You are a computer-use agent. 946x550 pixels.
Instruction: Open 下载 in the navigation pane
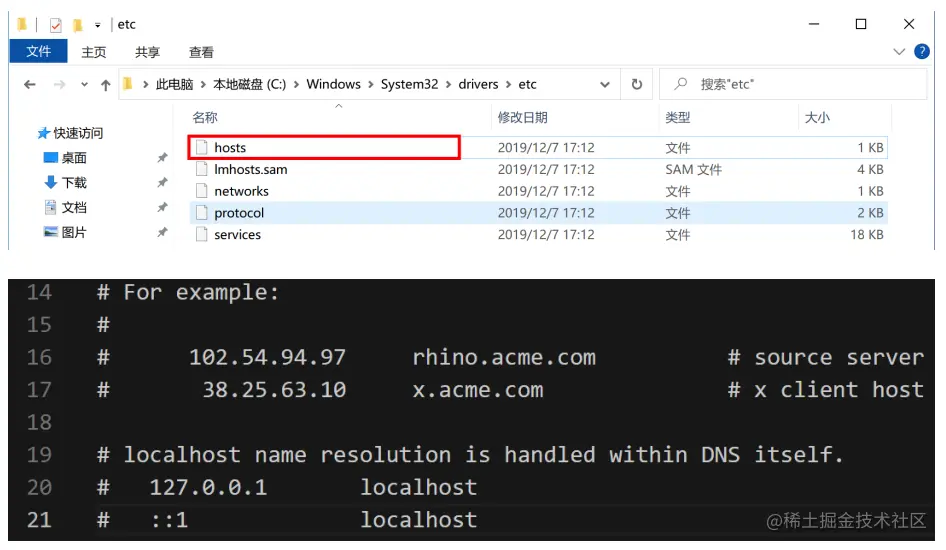[x=66, y=183]
